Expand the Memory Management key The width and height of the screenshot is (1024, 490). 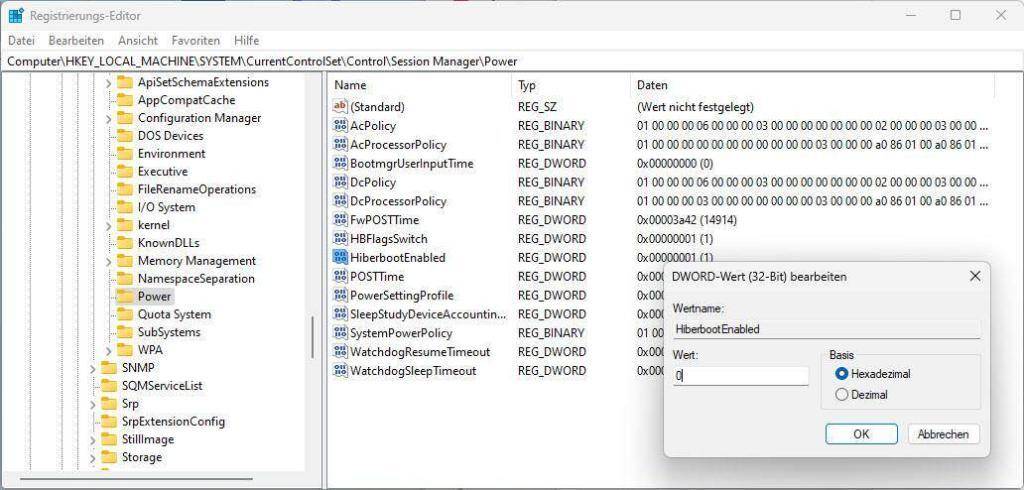point(108,261)
